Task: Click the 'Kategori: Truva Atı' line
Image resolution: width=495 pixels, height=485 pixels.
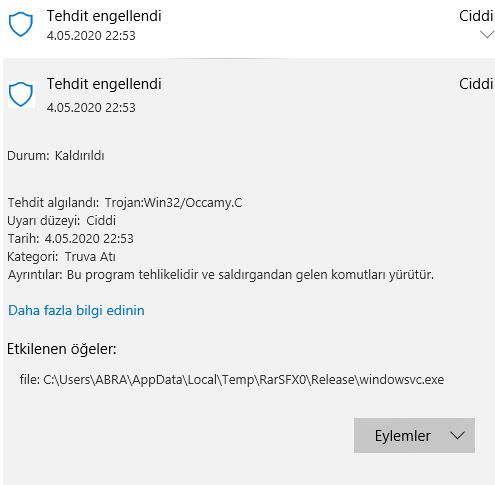Action: [x=61, y=257]
